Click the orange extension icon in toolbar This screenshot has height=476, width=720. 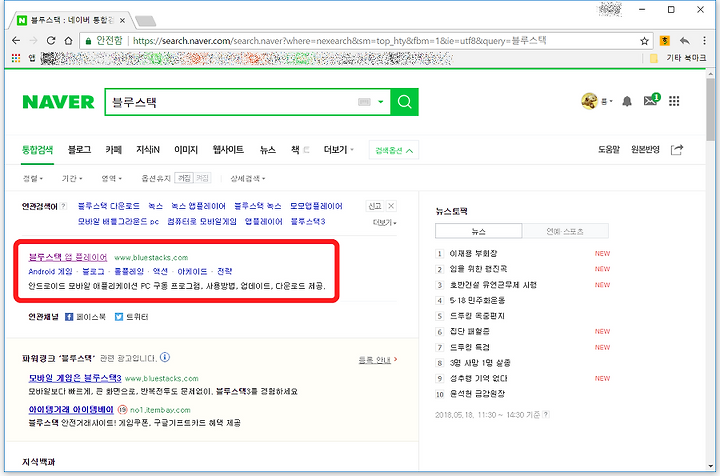664,41
